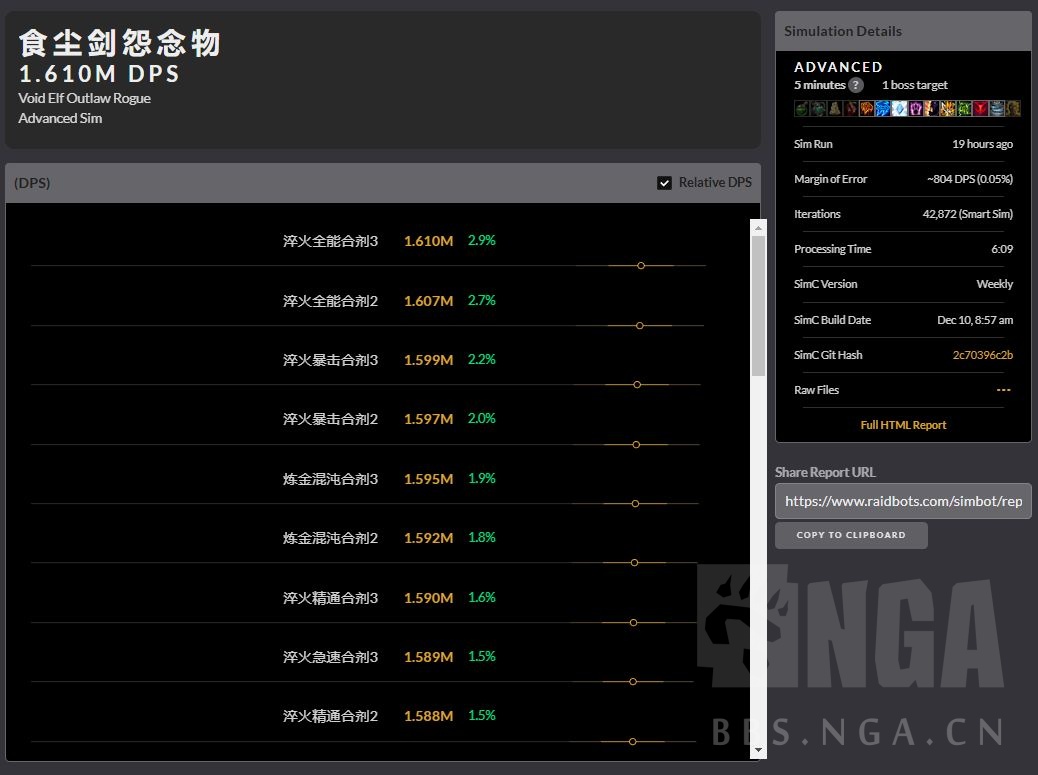This screenshot has height=775, width=1038.
Task: Click the red emblem item icon in the gear row
Action: [x=979, y=109]
